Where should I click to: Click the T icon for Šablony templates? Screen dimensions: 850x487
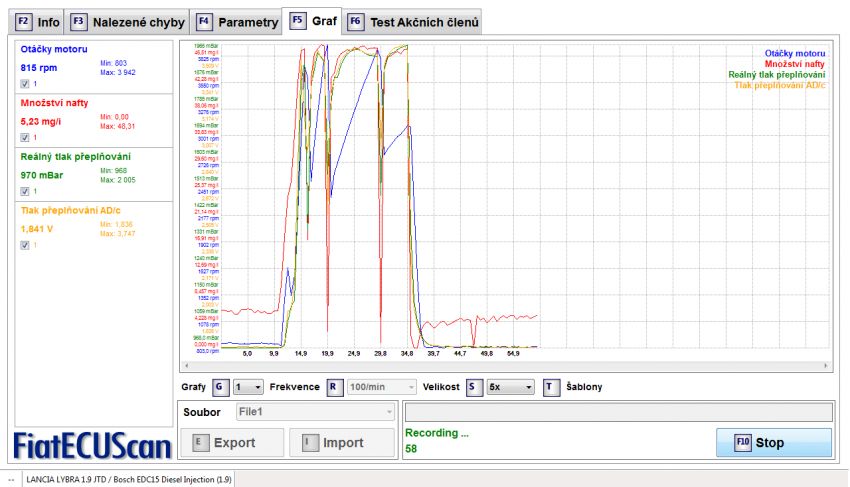(551, 387)
